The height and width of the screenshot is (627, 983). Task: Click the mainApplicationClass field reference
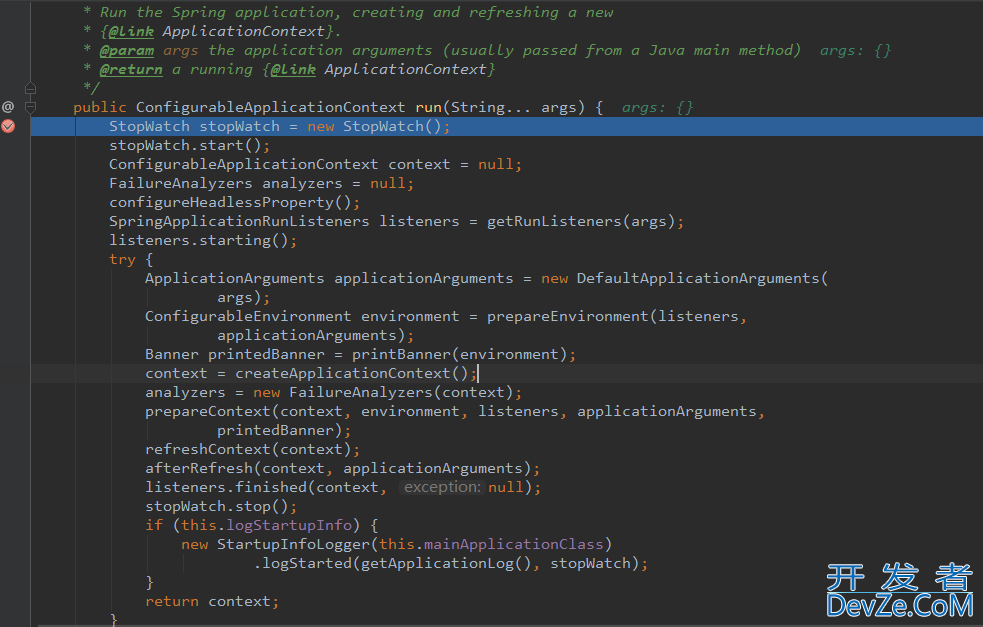(x=513, y=544)
